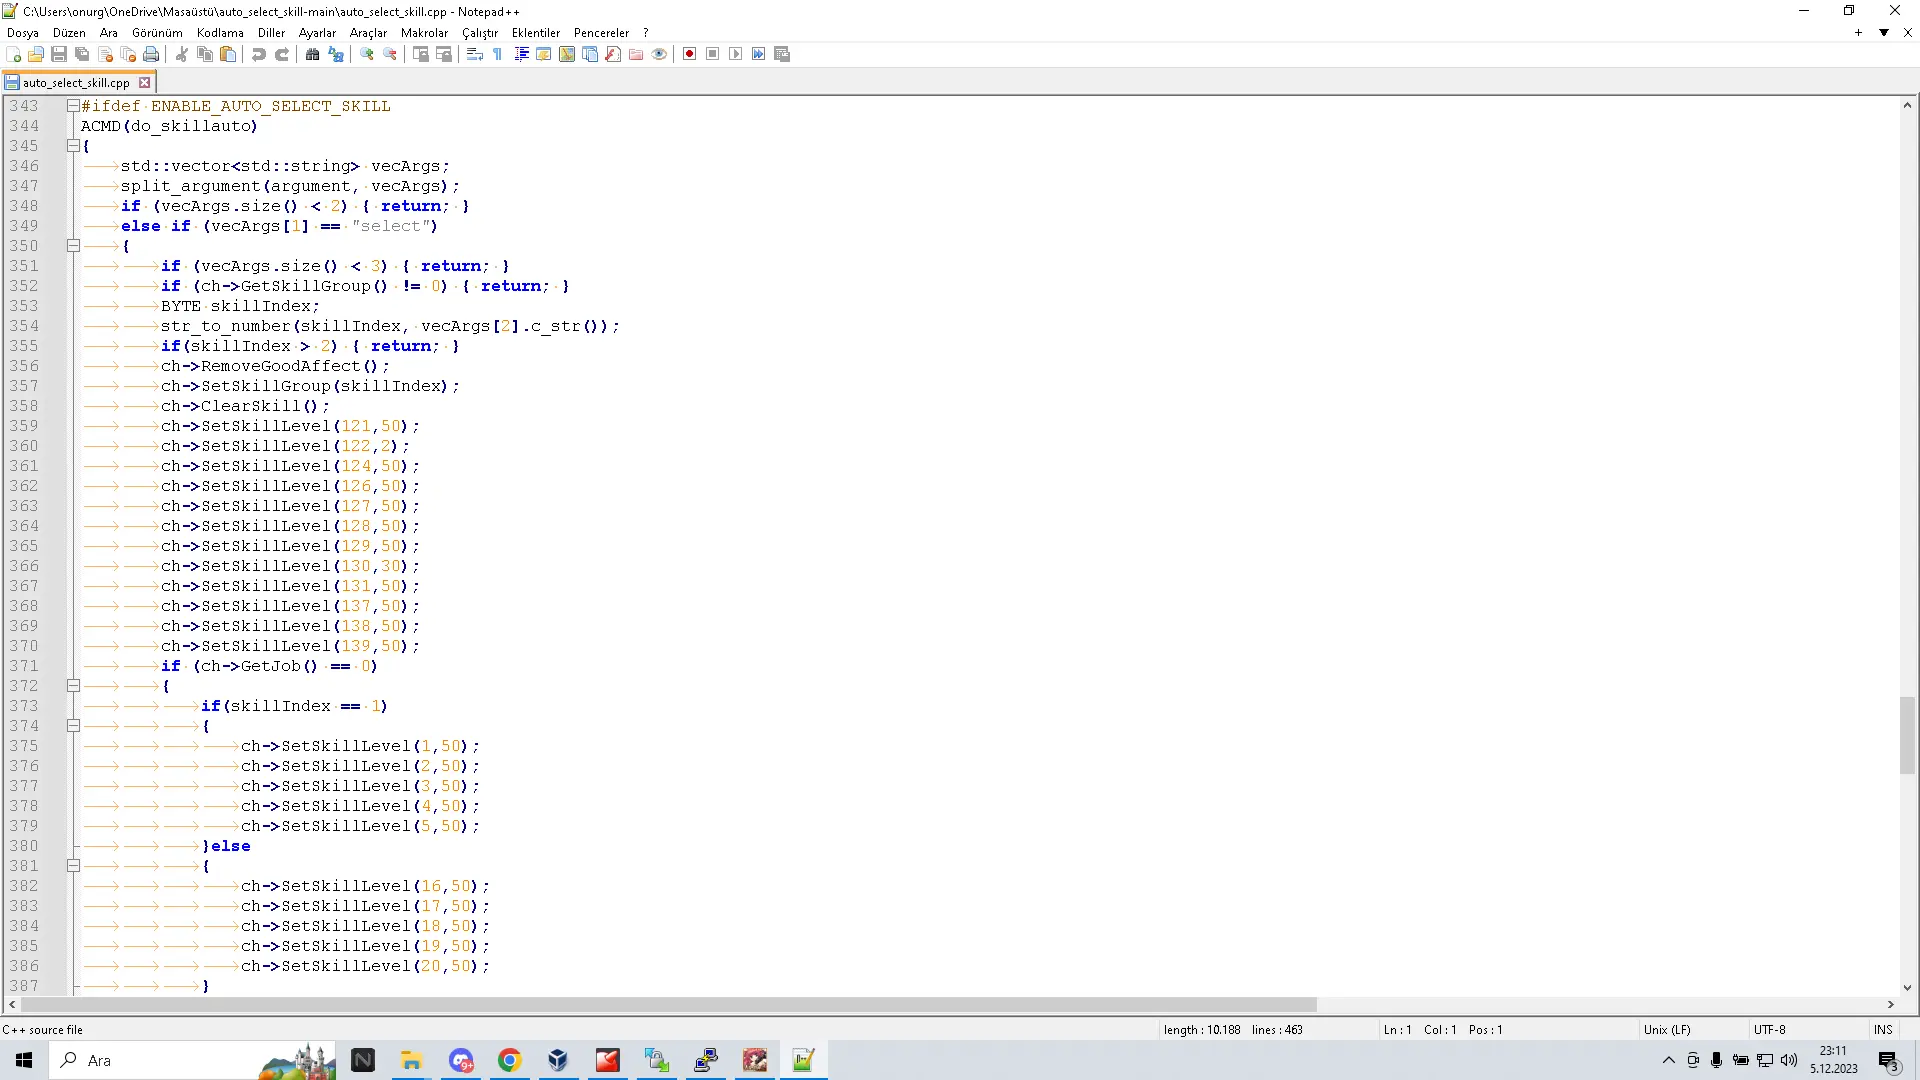Click line number 359 in margin
The height and width of the screenshot is (1080, 1920).
[x=24, y=426]
